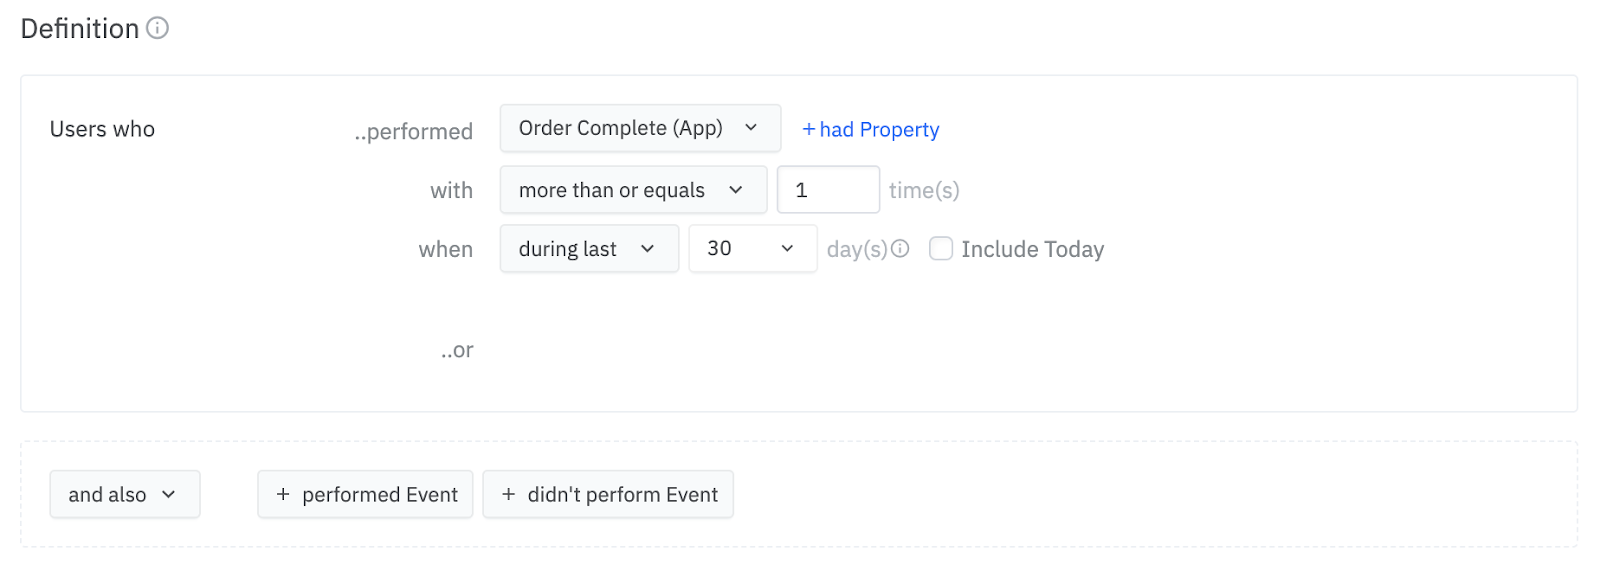Enable the Include Today checkbox

[941, 249]
